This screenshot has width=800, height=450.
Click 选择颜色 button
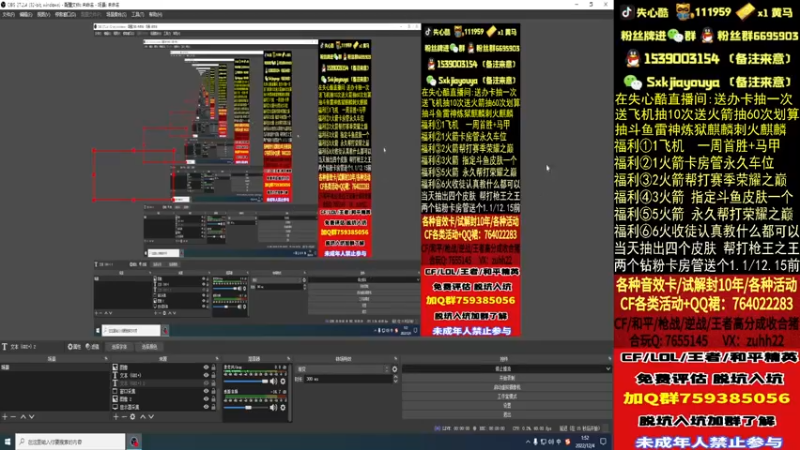coord(149,347)
